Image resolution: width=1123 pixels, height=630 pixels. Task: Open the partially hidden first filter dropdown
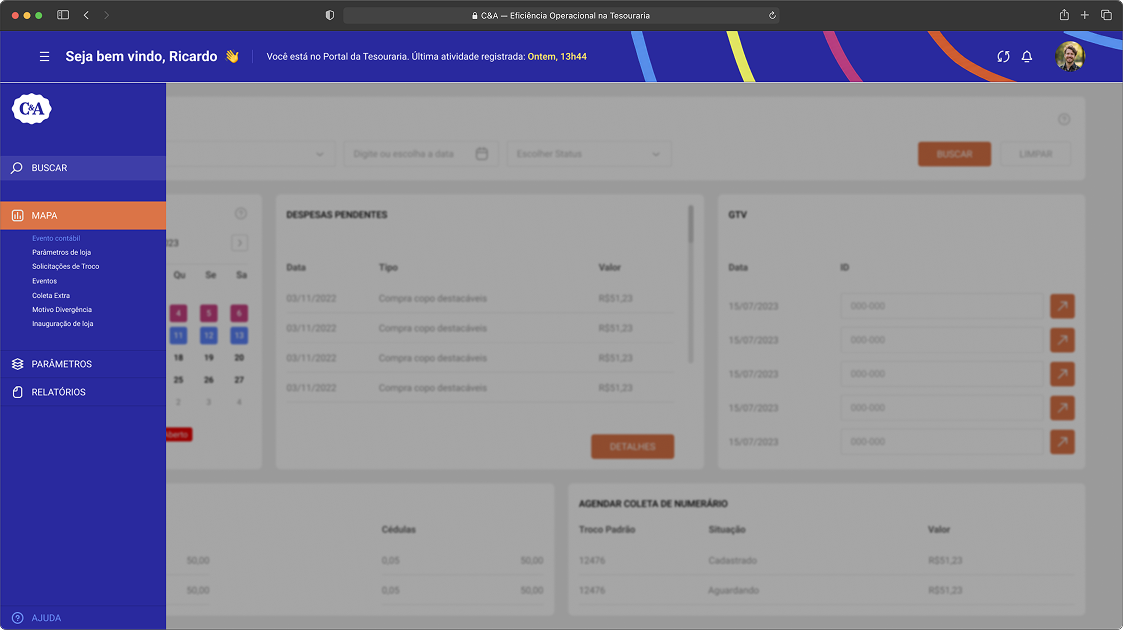pos(251,154)
